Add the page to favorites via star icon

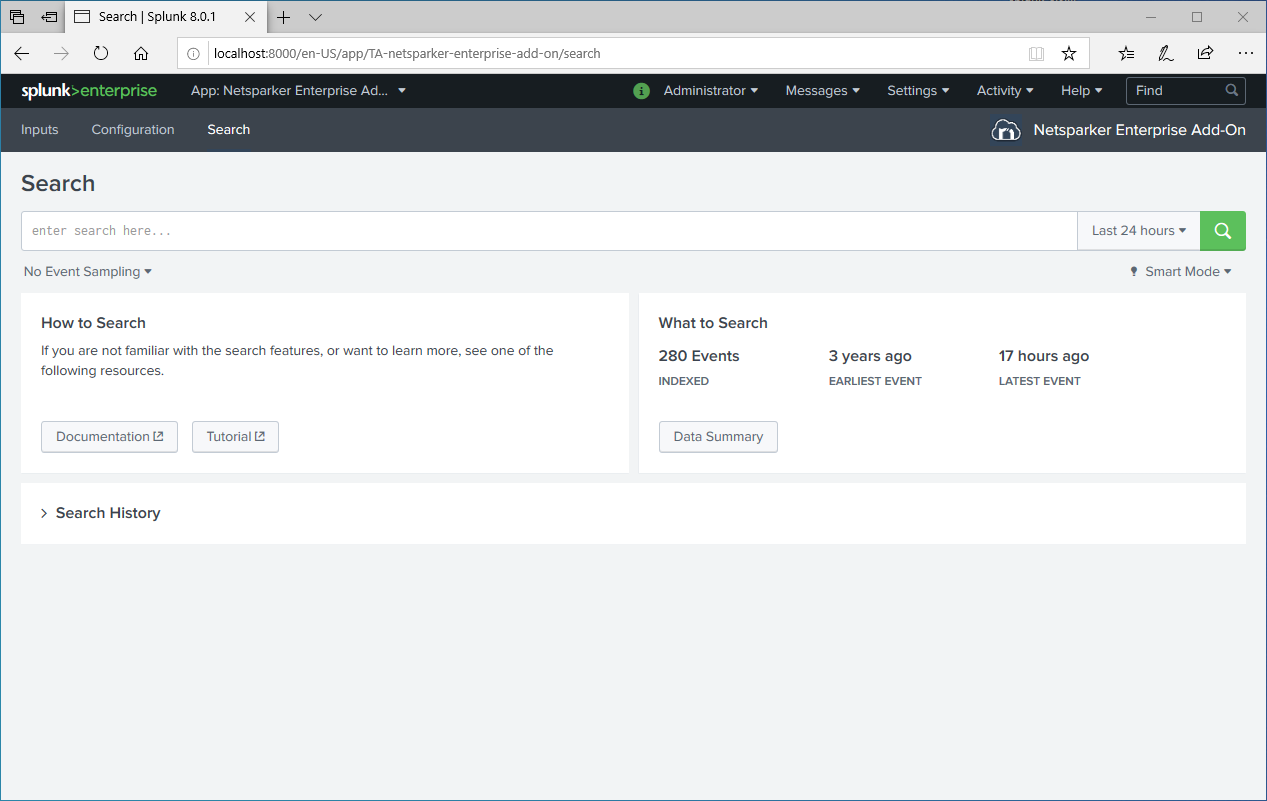click(1069, 53)
